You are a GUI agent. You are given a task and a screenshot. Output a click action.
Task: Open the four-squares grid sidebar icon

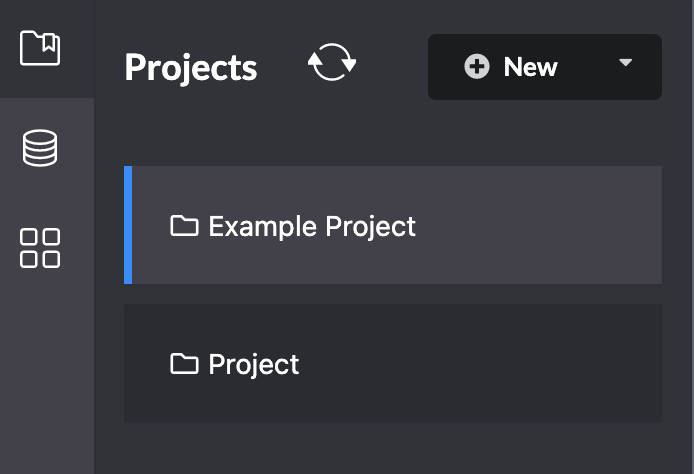click(40, 248)
